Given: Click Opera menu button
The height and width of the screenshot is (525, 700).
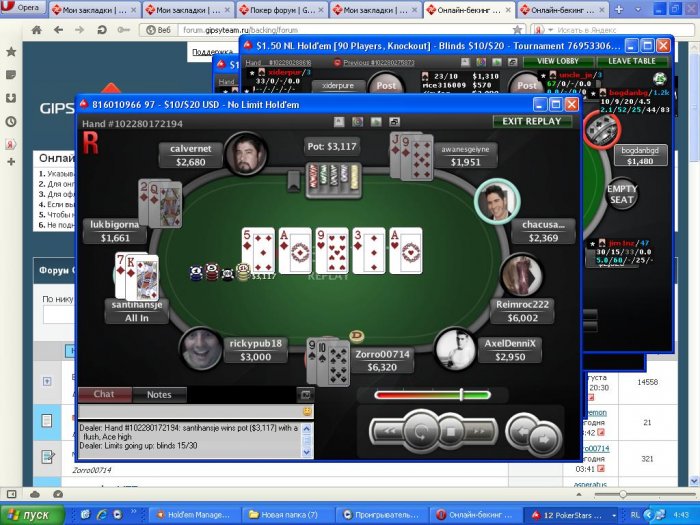Looking at the screenshot, I should click(23, 7).
